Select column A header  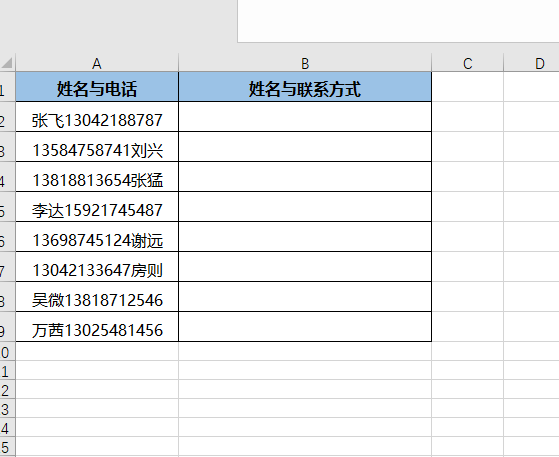click(x=97, y=63)
